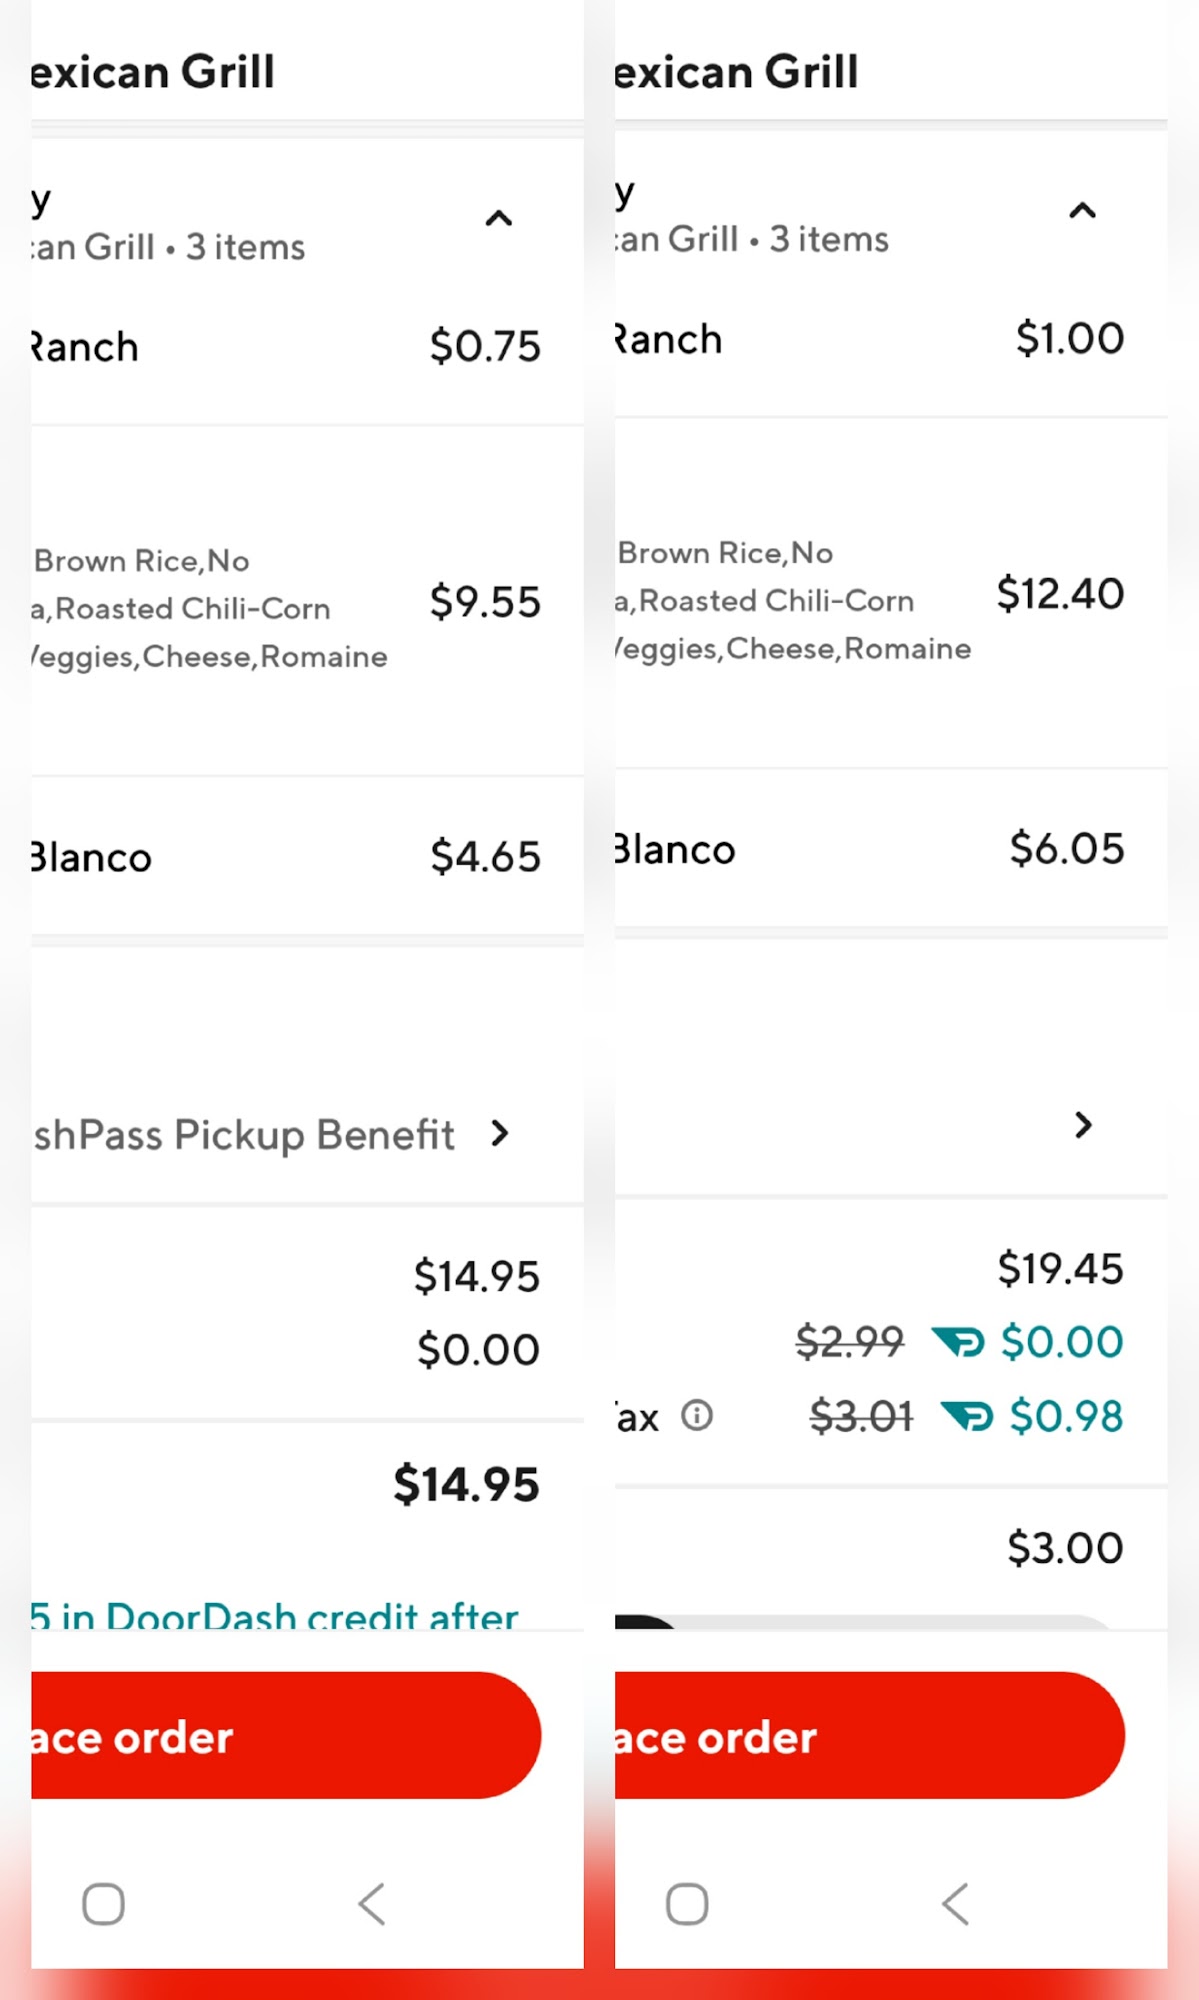Viewport: 1199px width, 2000px height.
Task: Select the Ranch item priced $0.75
Action: click(x=286, y=347)
